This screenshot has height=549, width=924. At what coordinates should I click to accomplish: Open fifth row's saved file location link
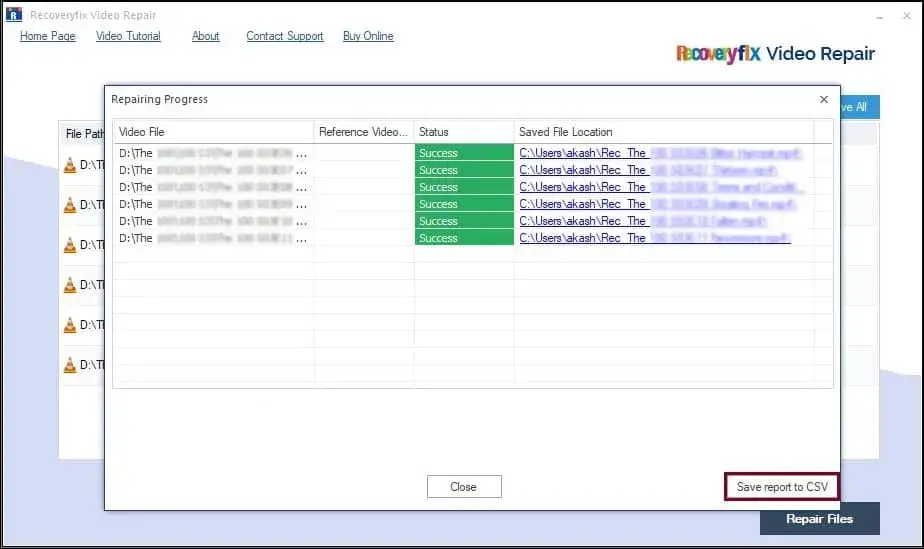[x=642, y=221]
